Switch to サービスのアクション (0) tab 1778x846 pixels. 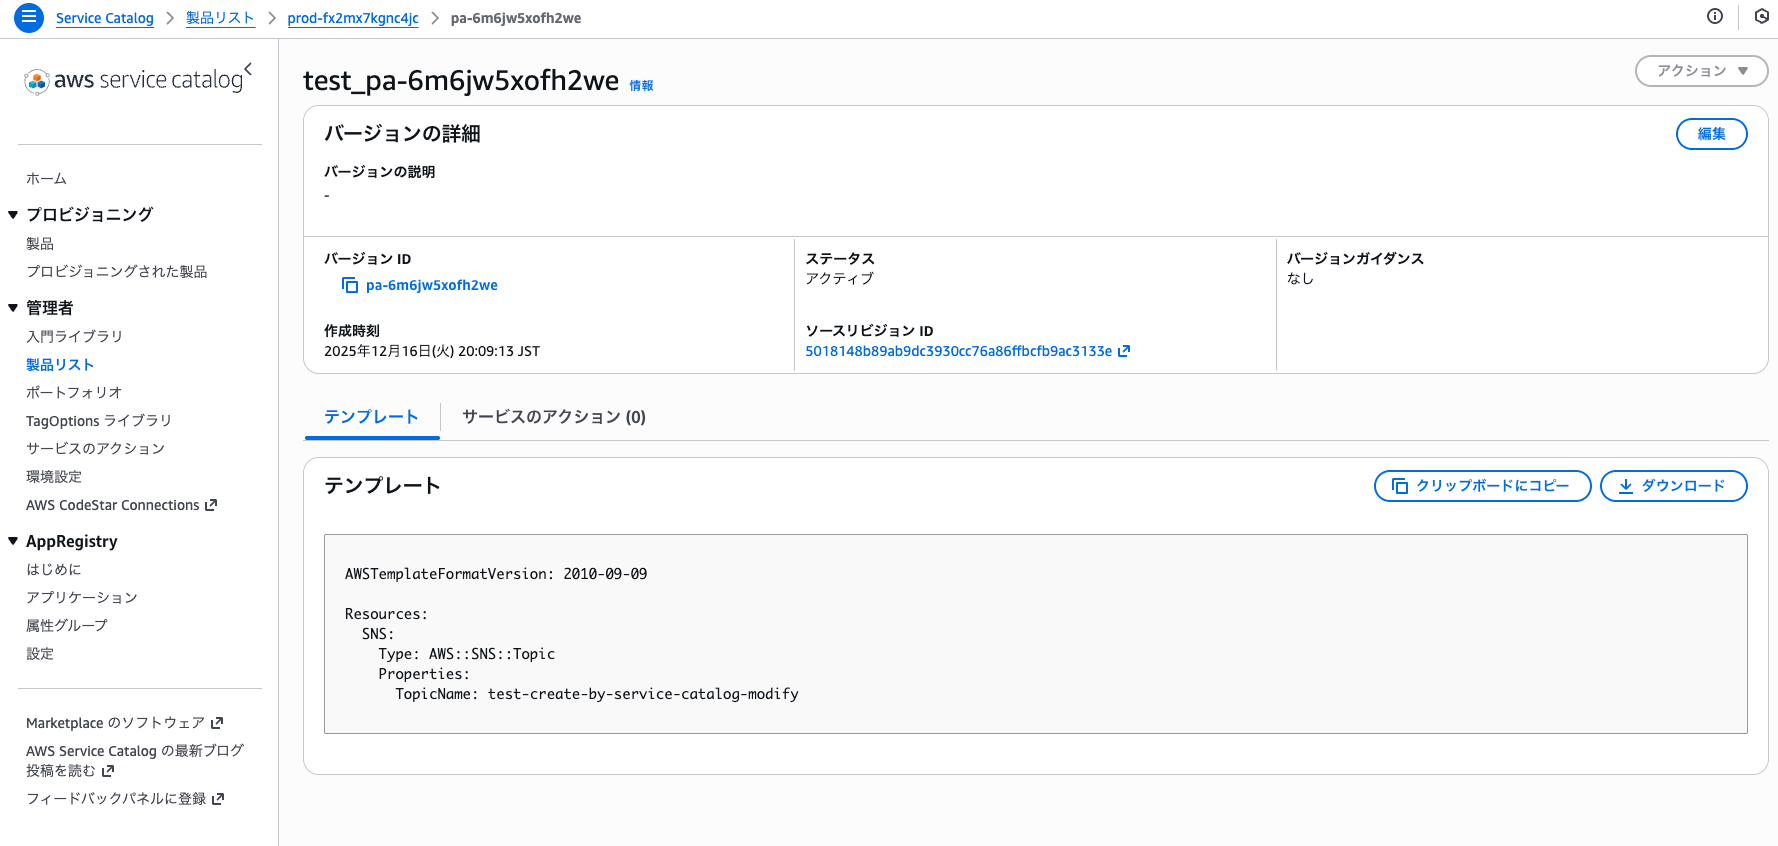(x=553, y=417)
